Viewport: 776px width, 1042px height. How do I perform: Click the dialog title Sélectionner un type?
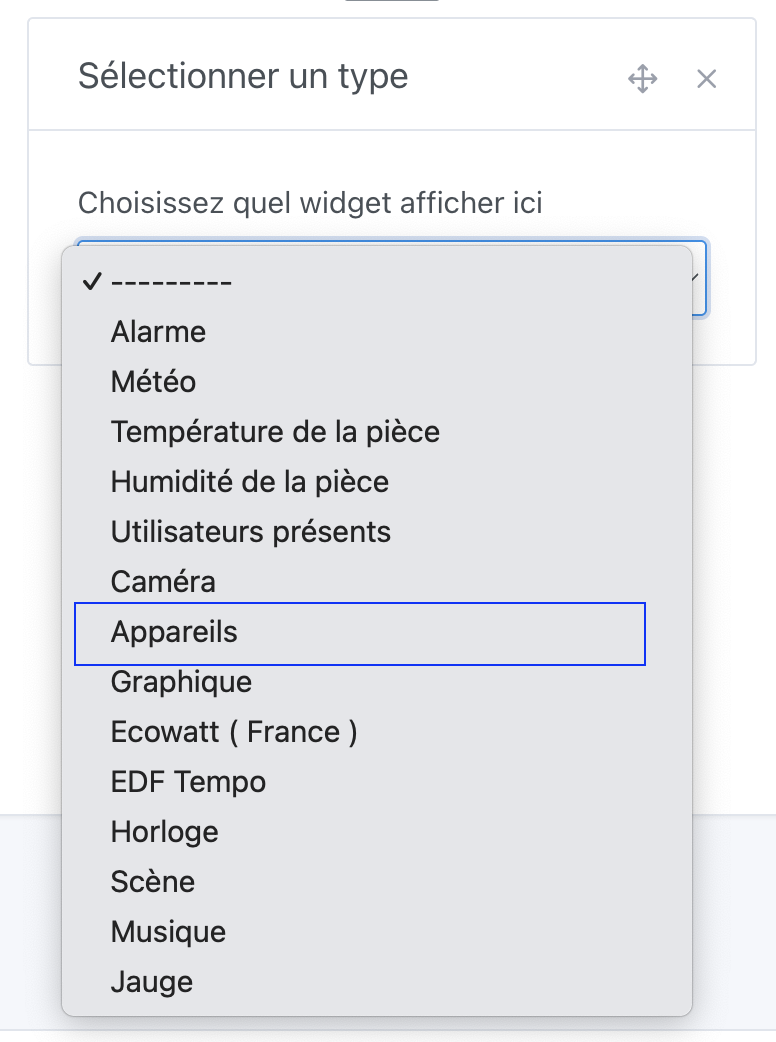242,76
